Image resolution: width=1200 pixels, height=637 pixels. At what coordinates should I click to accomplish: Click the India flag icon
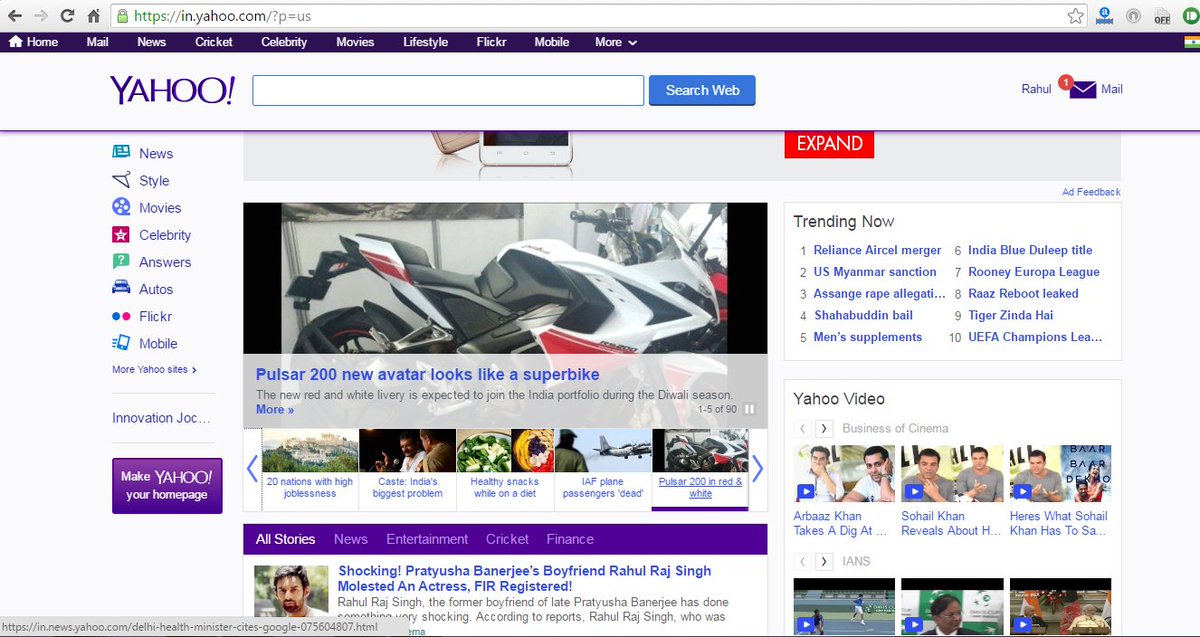[x=1191, y=42]
